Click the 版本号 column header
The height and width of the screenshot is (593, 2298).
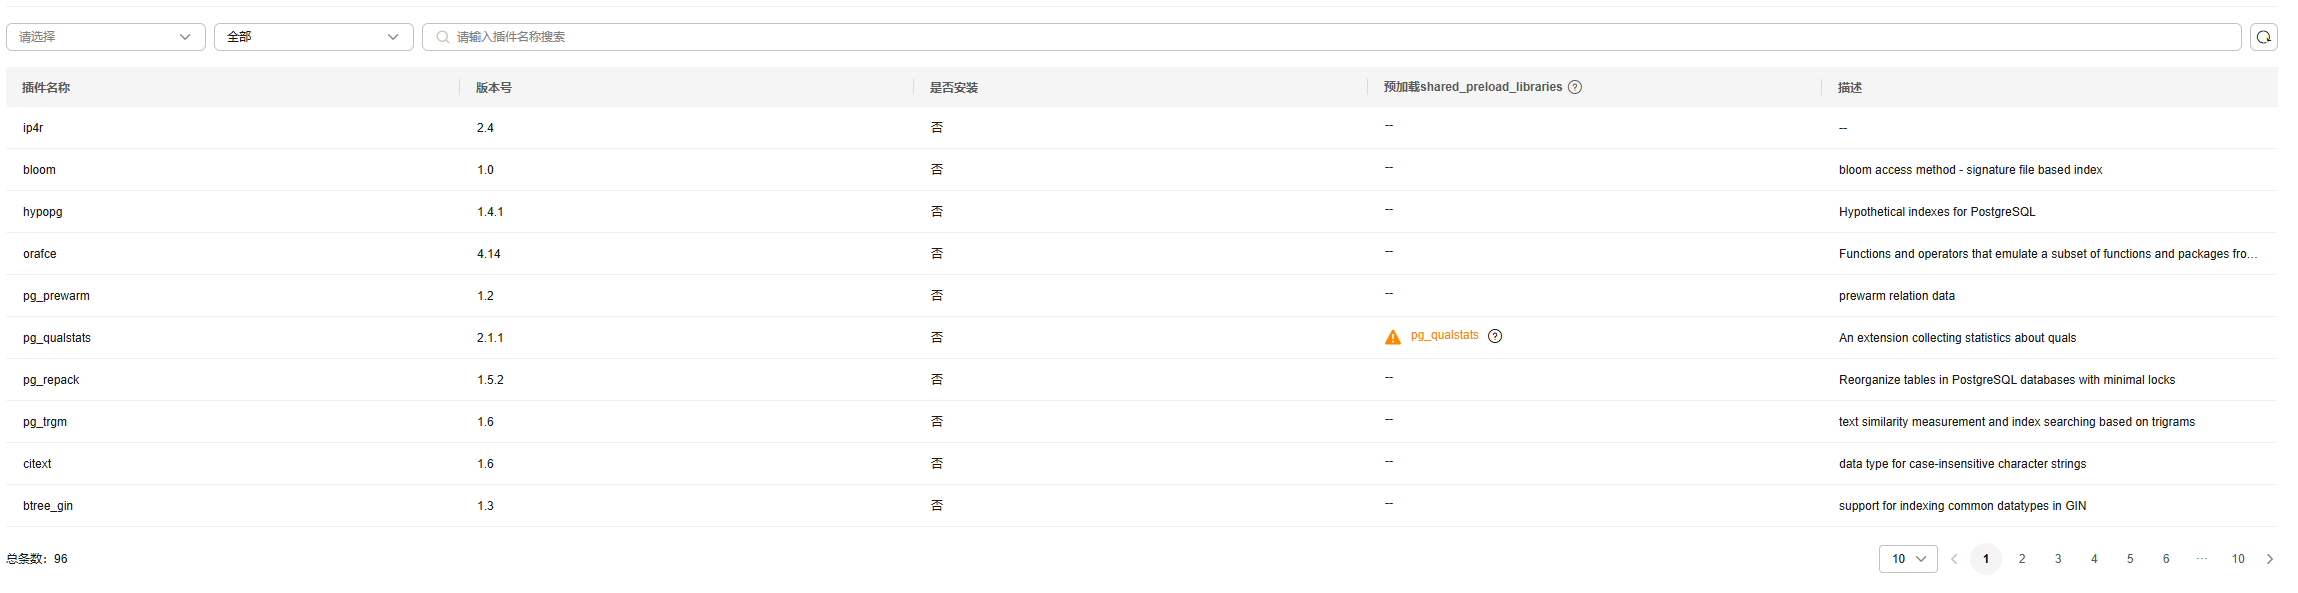[494, 88]
